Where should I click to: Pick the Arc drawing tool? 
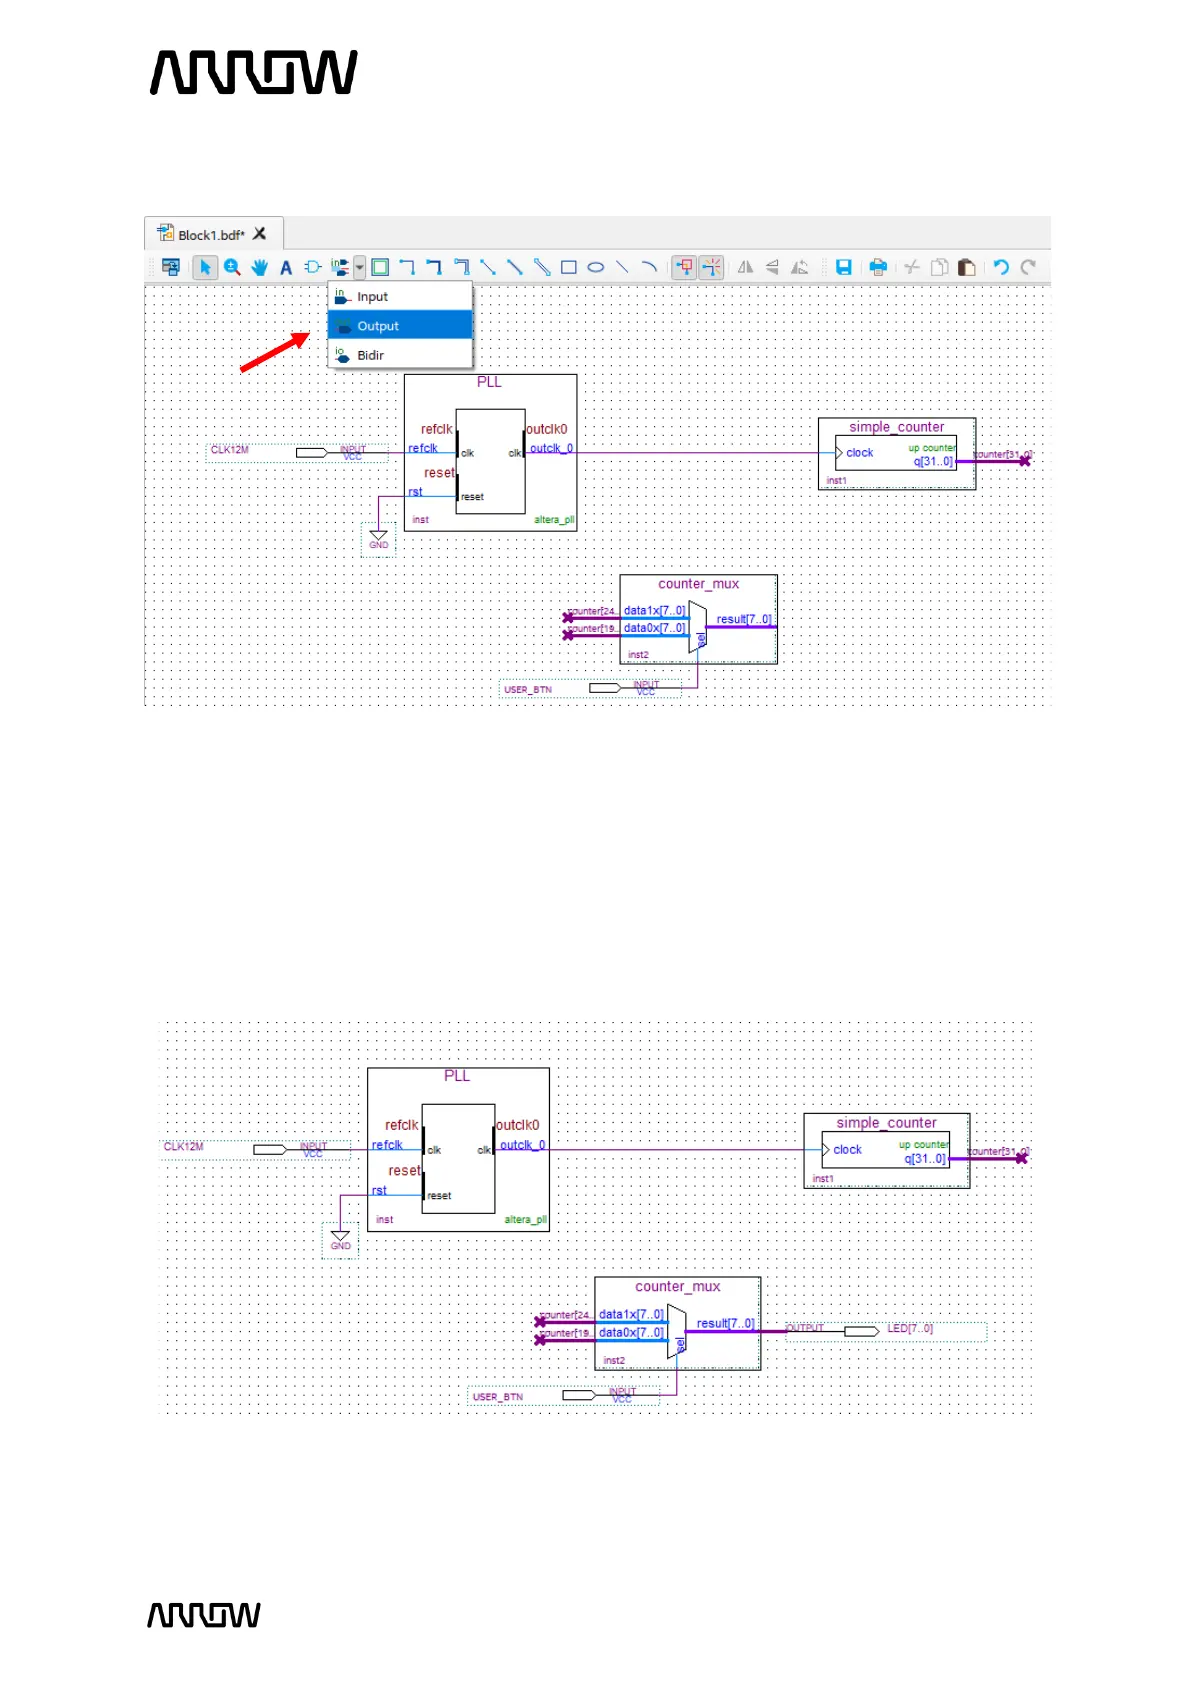[x=649, y=267]
